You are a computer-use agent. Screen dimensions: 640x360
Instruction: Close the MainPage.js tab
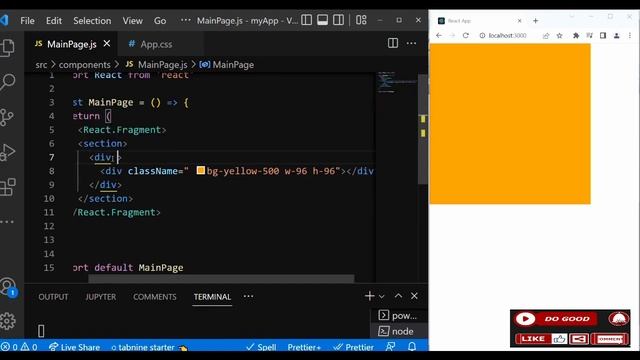point(107,43)
